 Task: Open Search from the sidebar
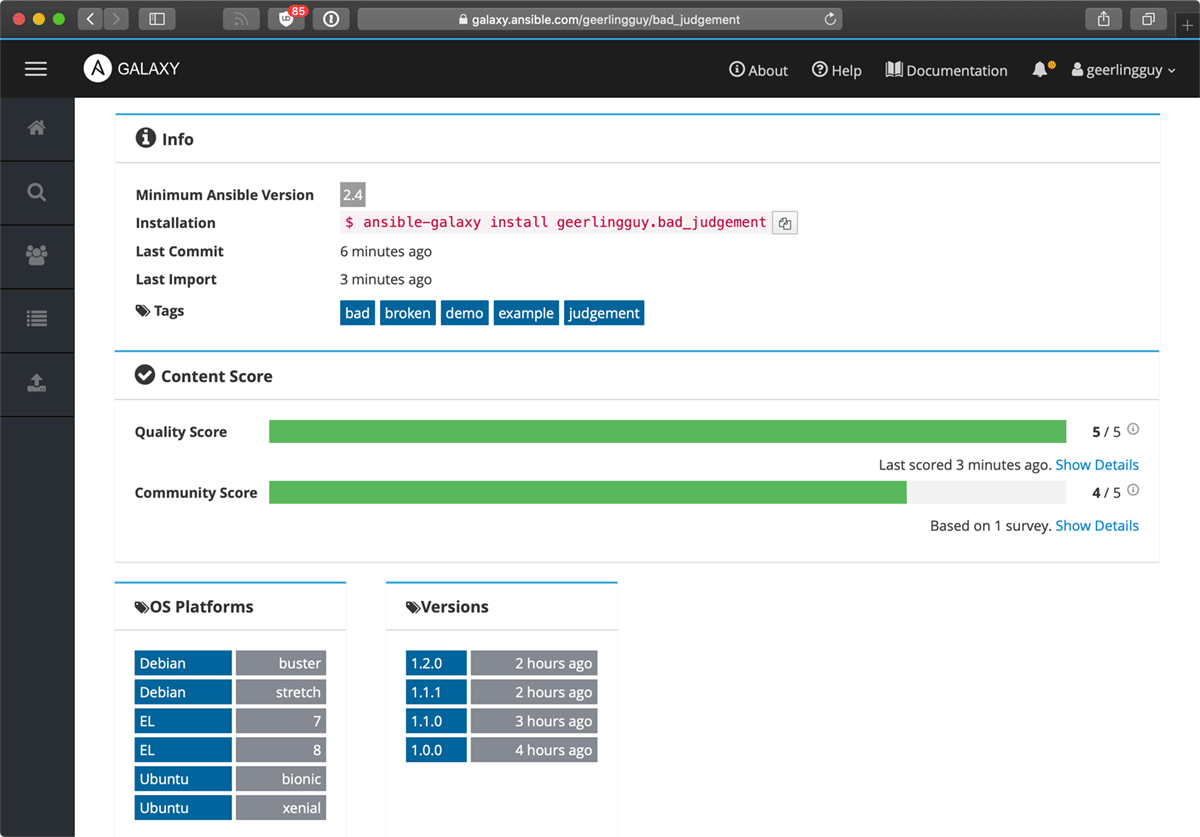point(37,193)
